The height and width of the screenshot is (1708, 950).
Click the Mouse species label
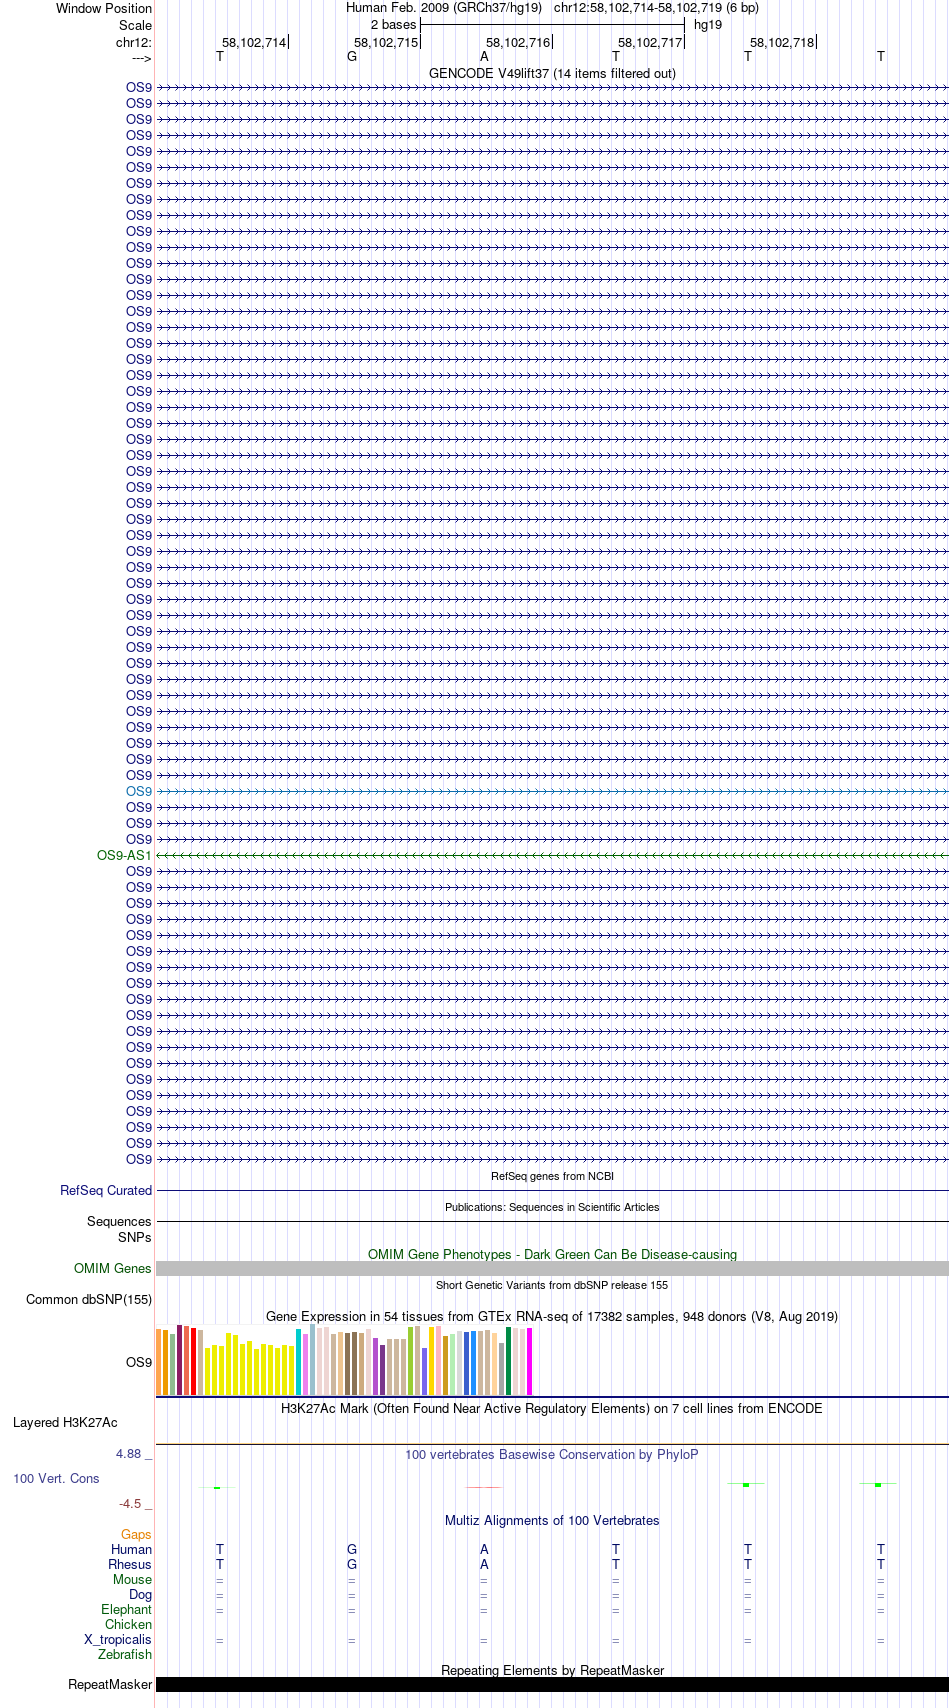pos(132,1579)
